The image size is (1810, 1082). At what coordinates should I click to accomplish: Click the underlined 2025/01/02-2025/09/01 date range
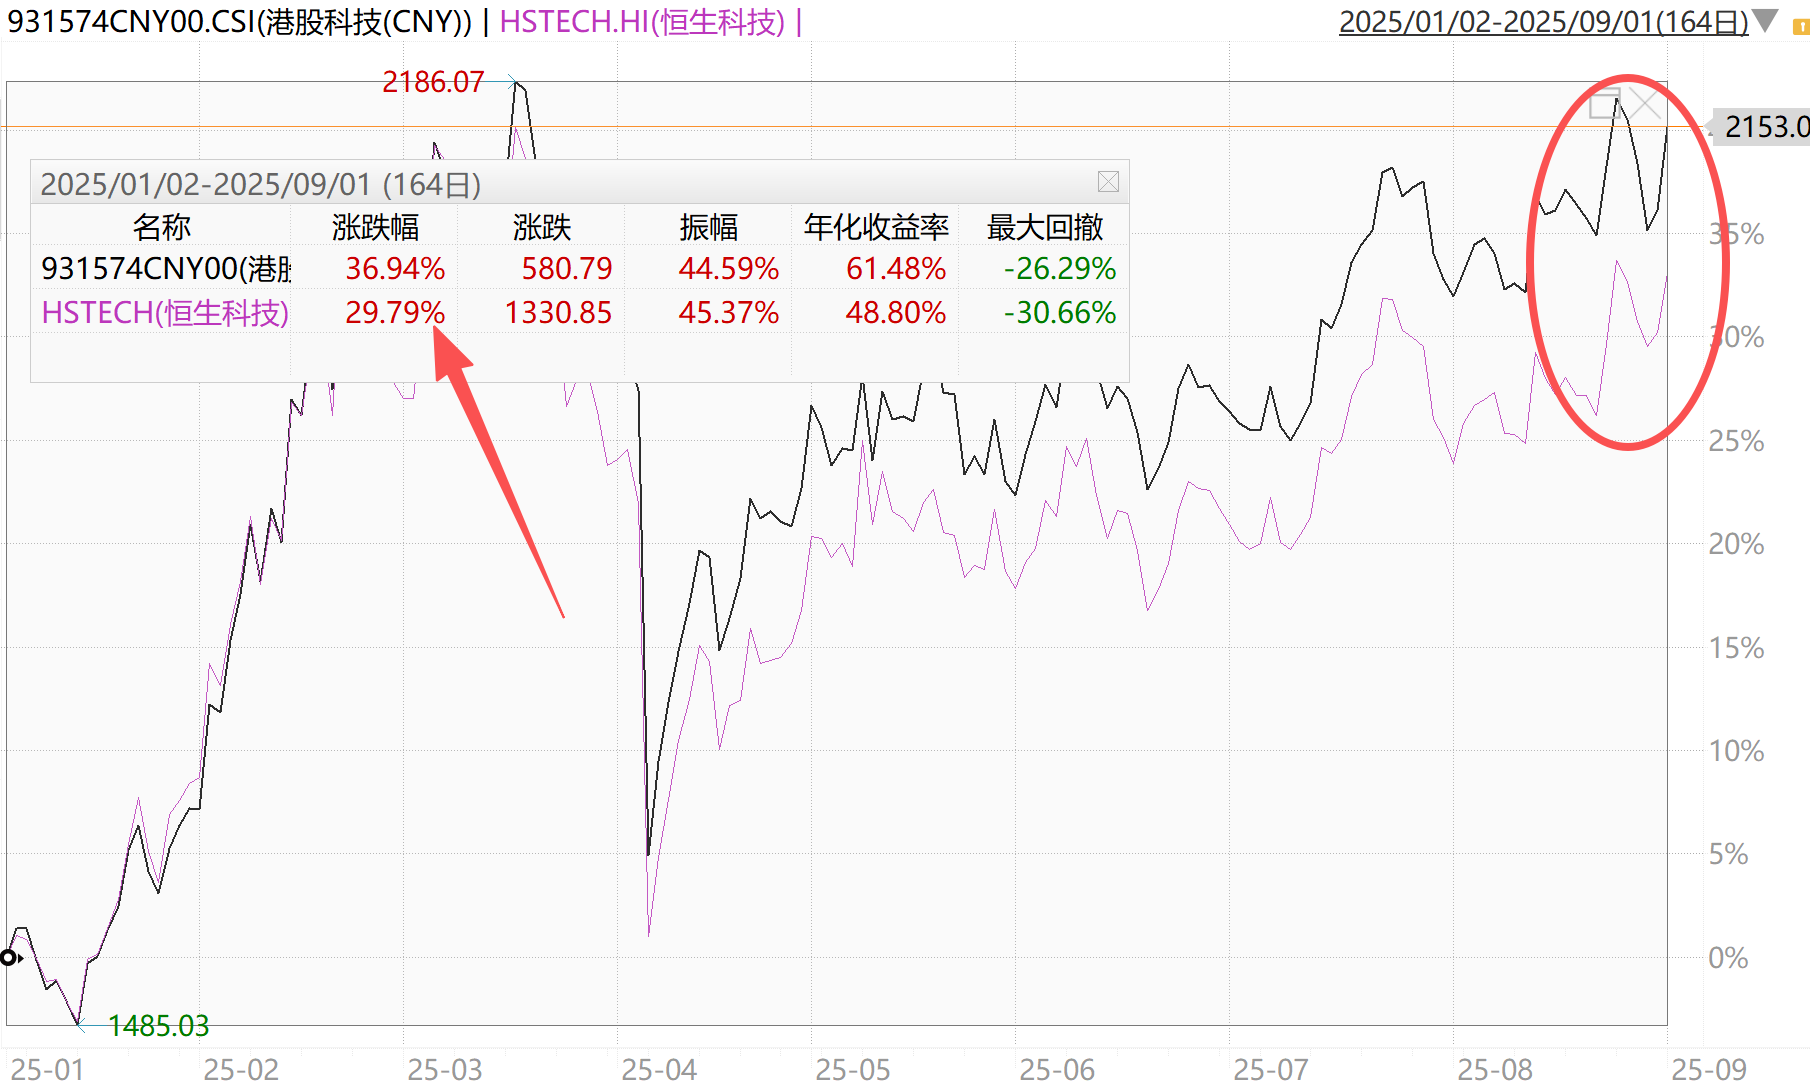1543,22
